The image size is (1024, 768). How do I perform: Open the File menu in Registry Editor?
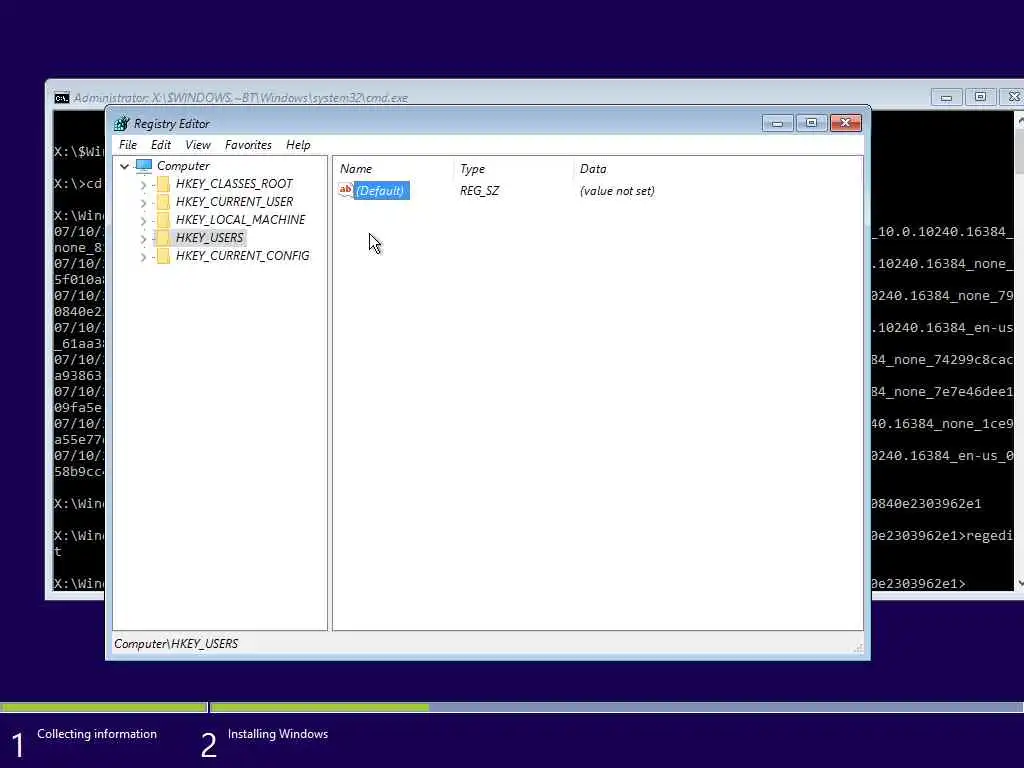tap(128, 145)
